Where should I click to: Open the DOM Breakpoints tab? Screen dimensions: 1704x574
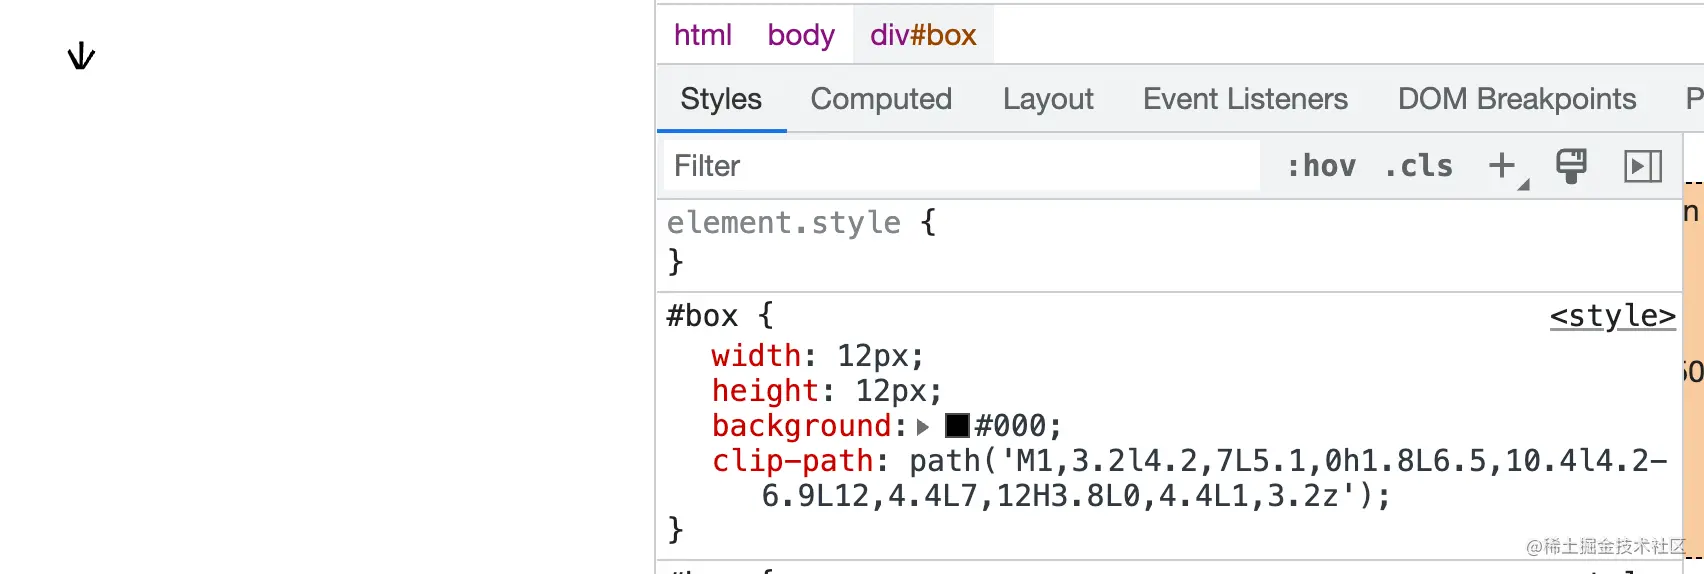tap(1516, 99)
